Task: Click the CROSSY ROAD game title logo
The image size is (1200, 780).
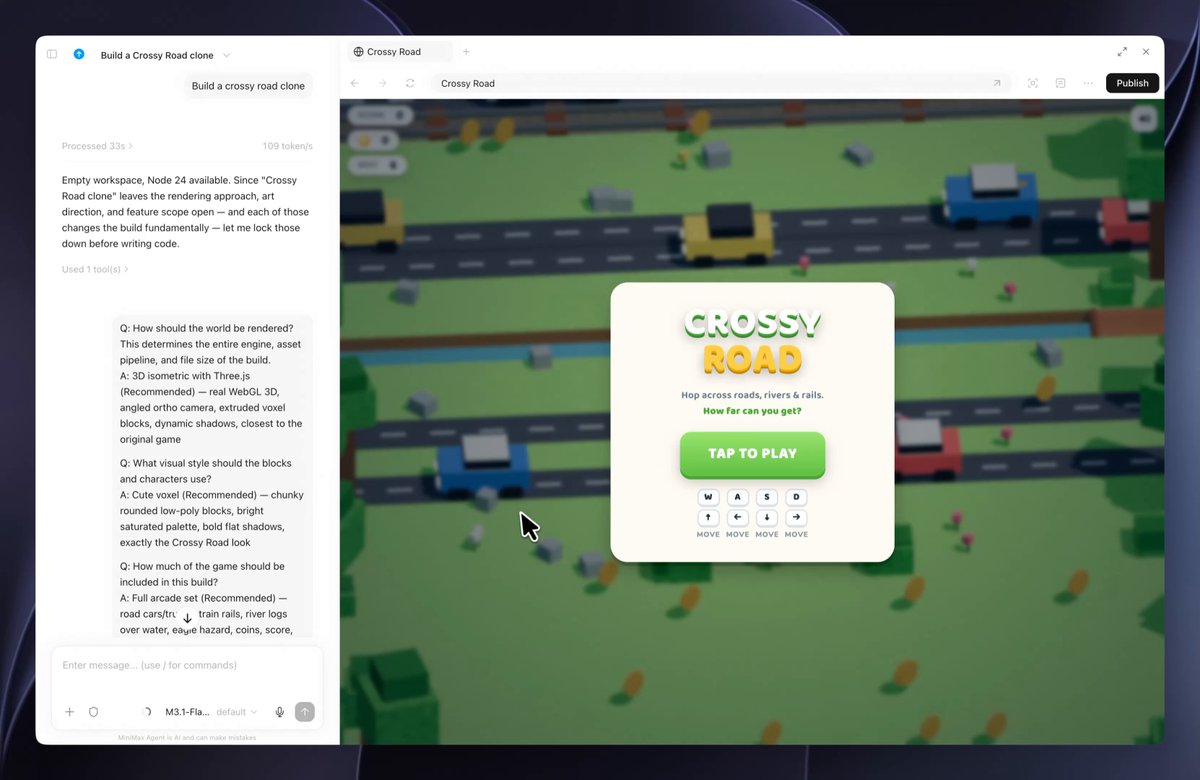Action: click(x=752, y=340)
